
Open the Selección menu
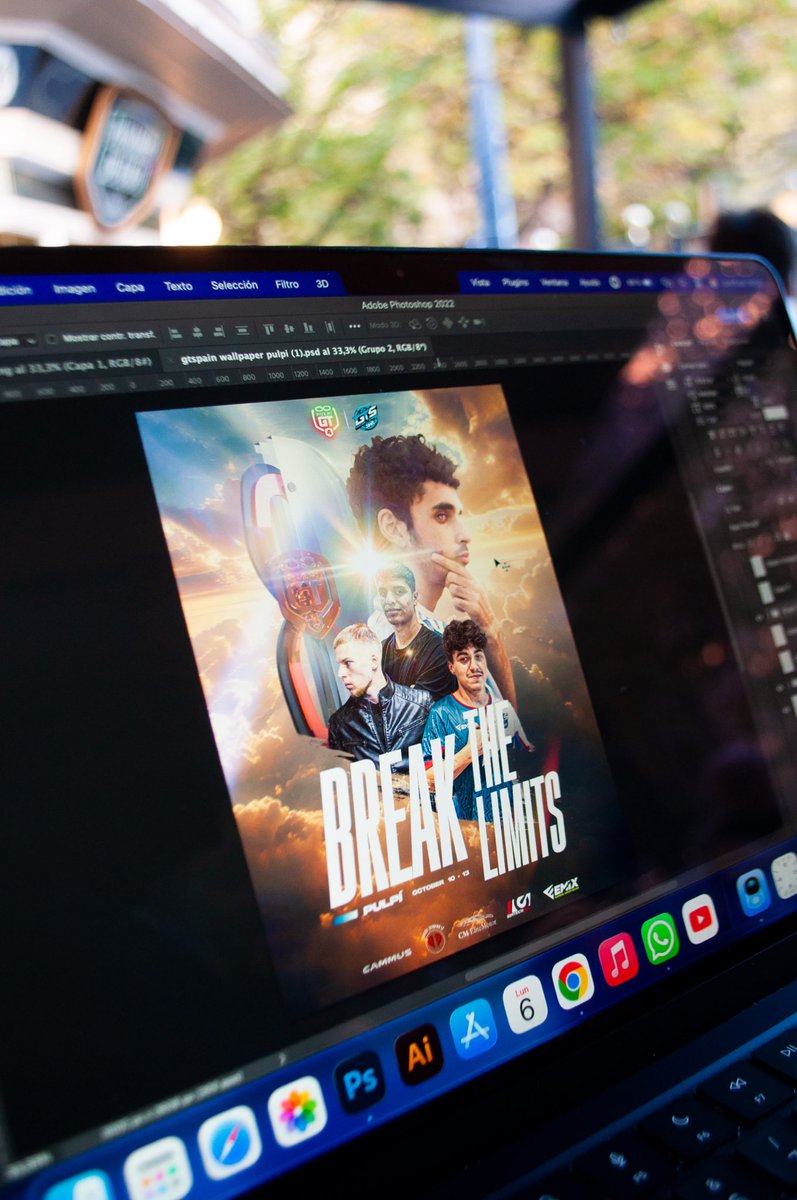[234, 285]
